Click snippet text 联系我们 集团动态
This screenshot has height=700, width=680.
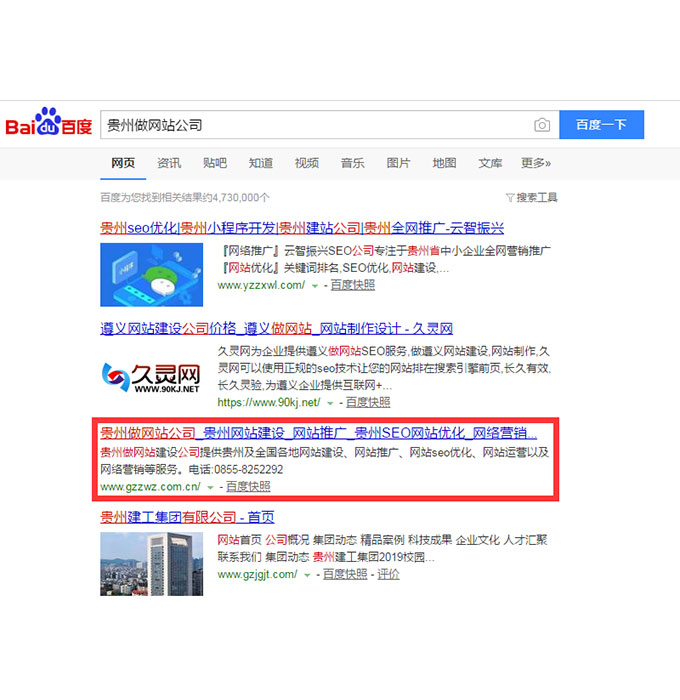[x=263, y=557]
